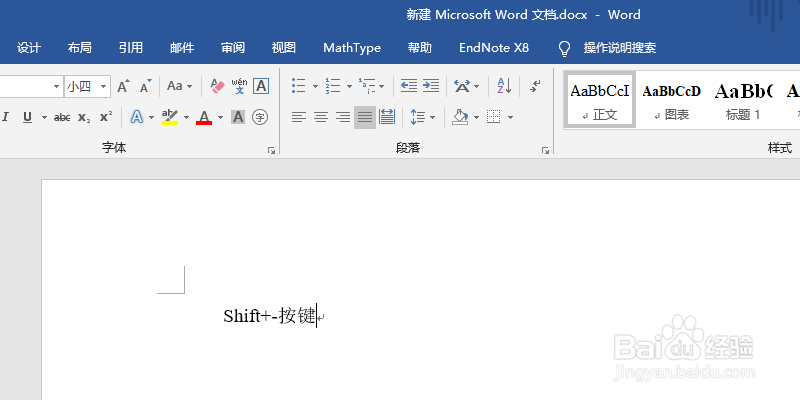800x400 pixels.
Task: Expand underline style dropdown arrow
Action: 44,117
